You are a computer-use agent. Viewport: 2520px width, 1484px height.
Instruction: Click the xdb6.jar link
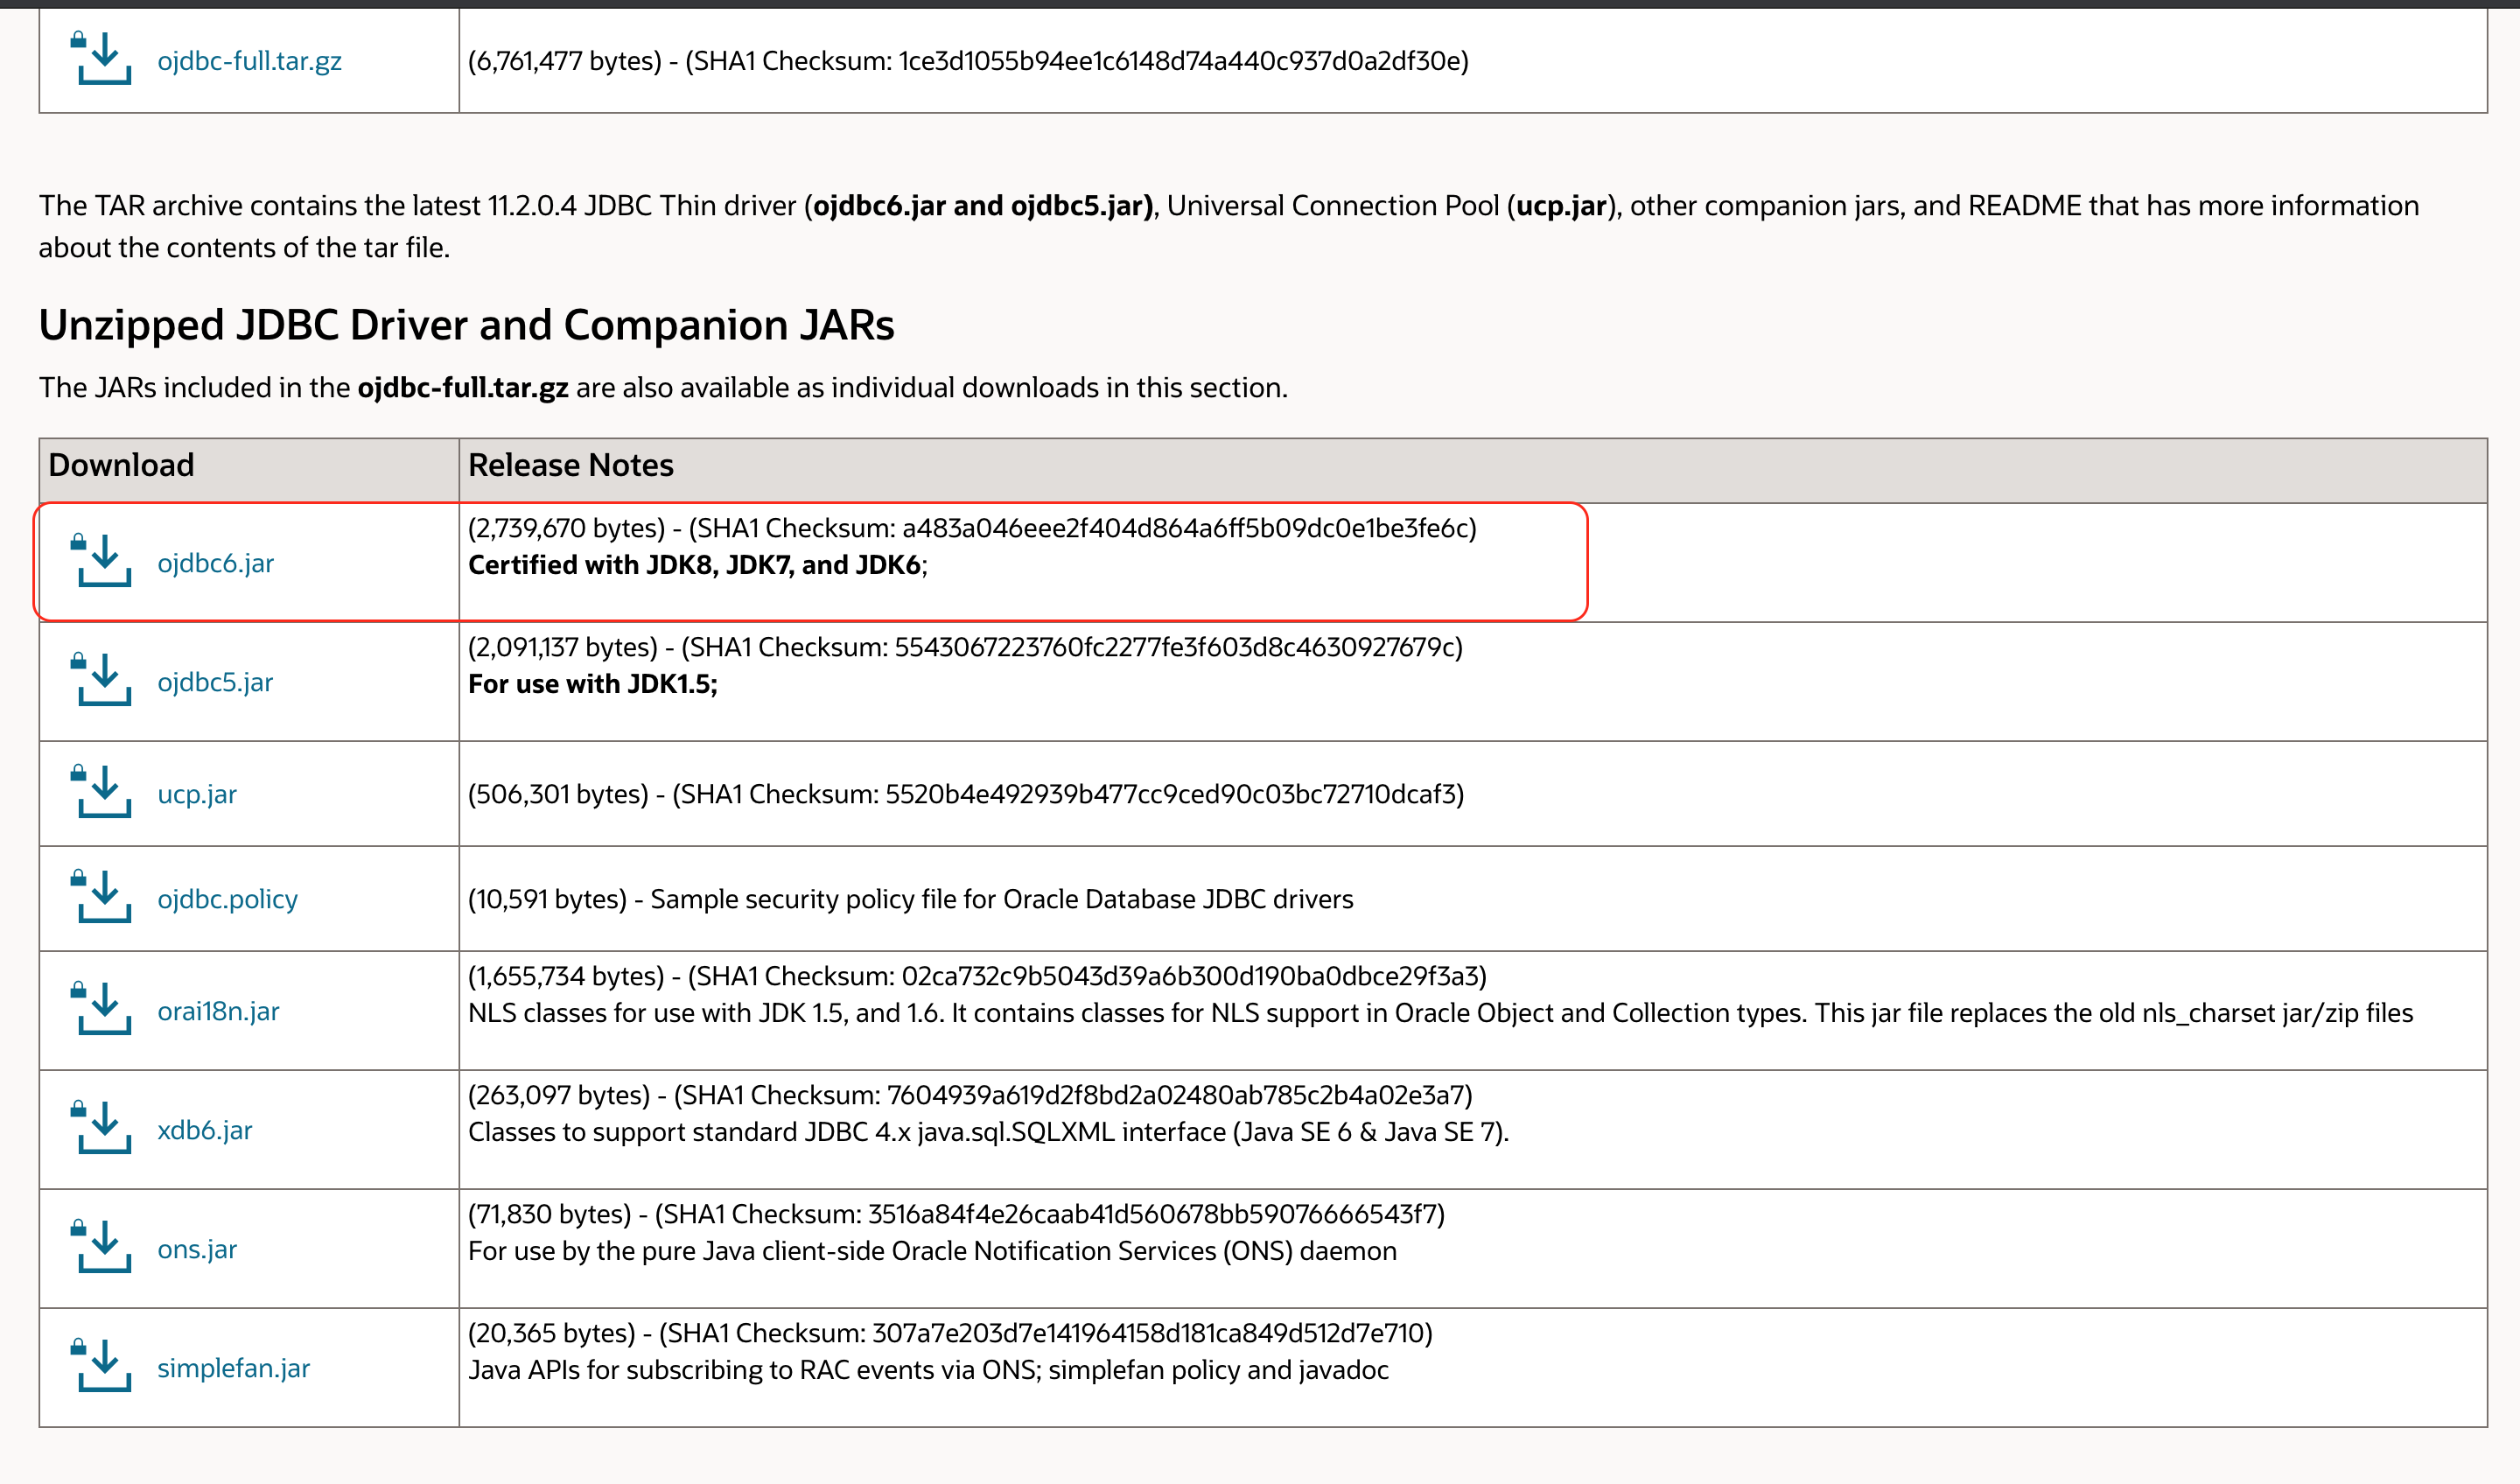point(205,1130)
